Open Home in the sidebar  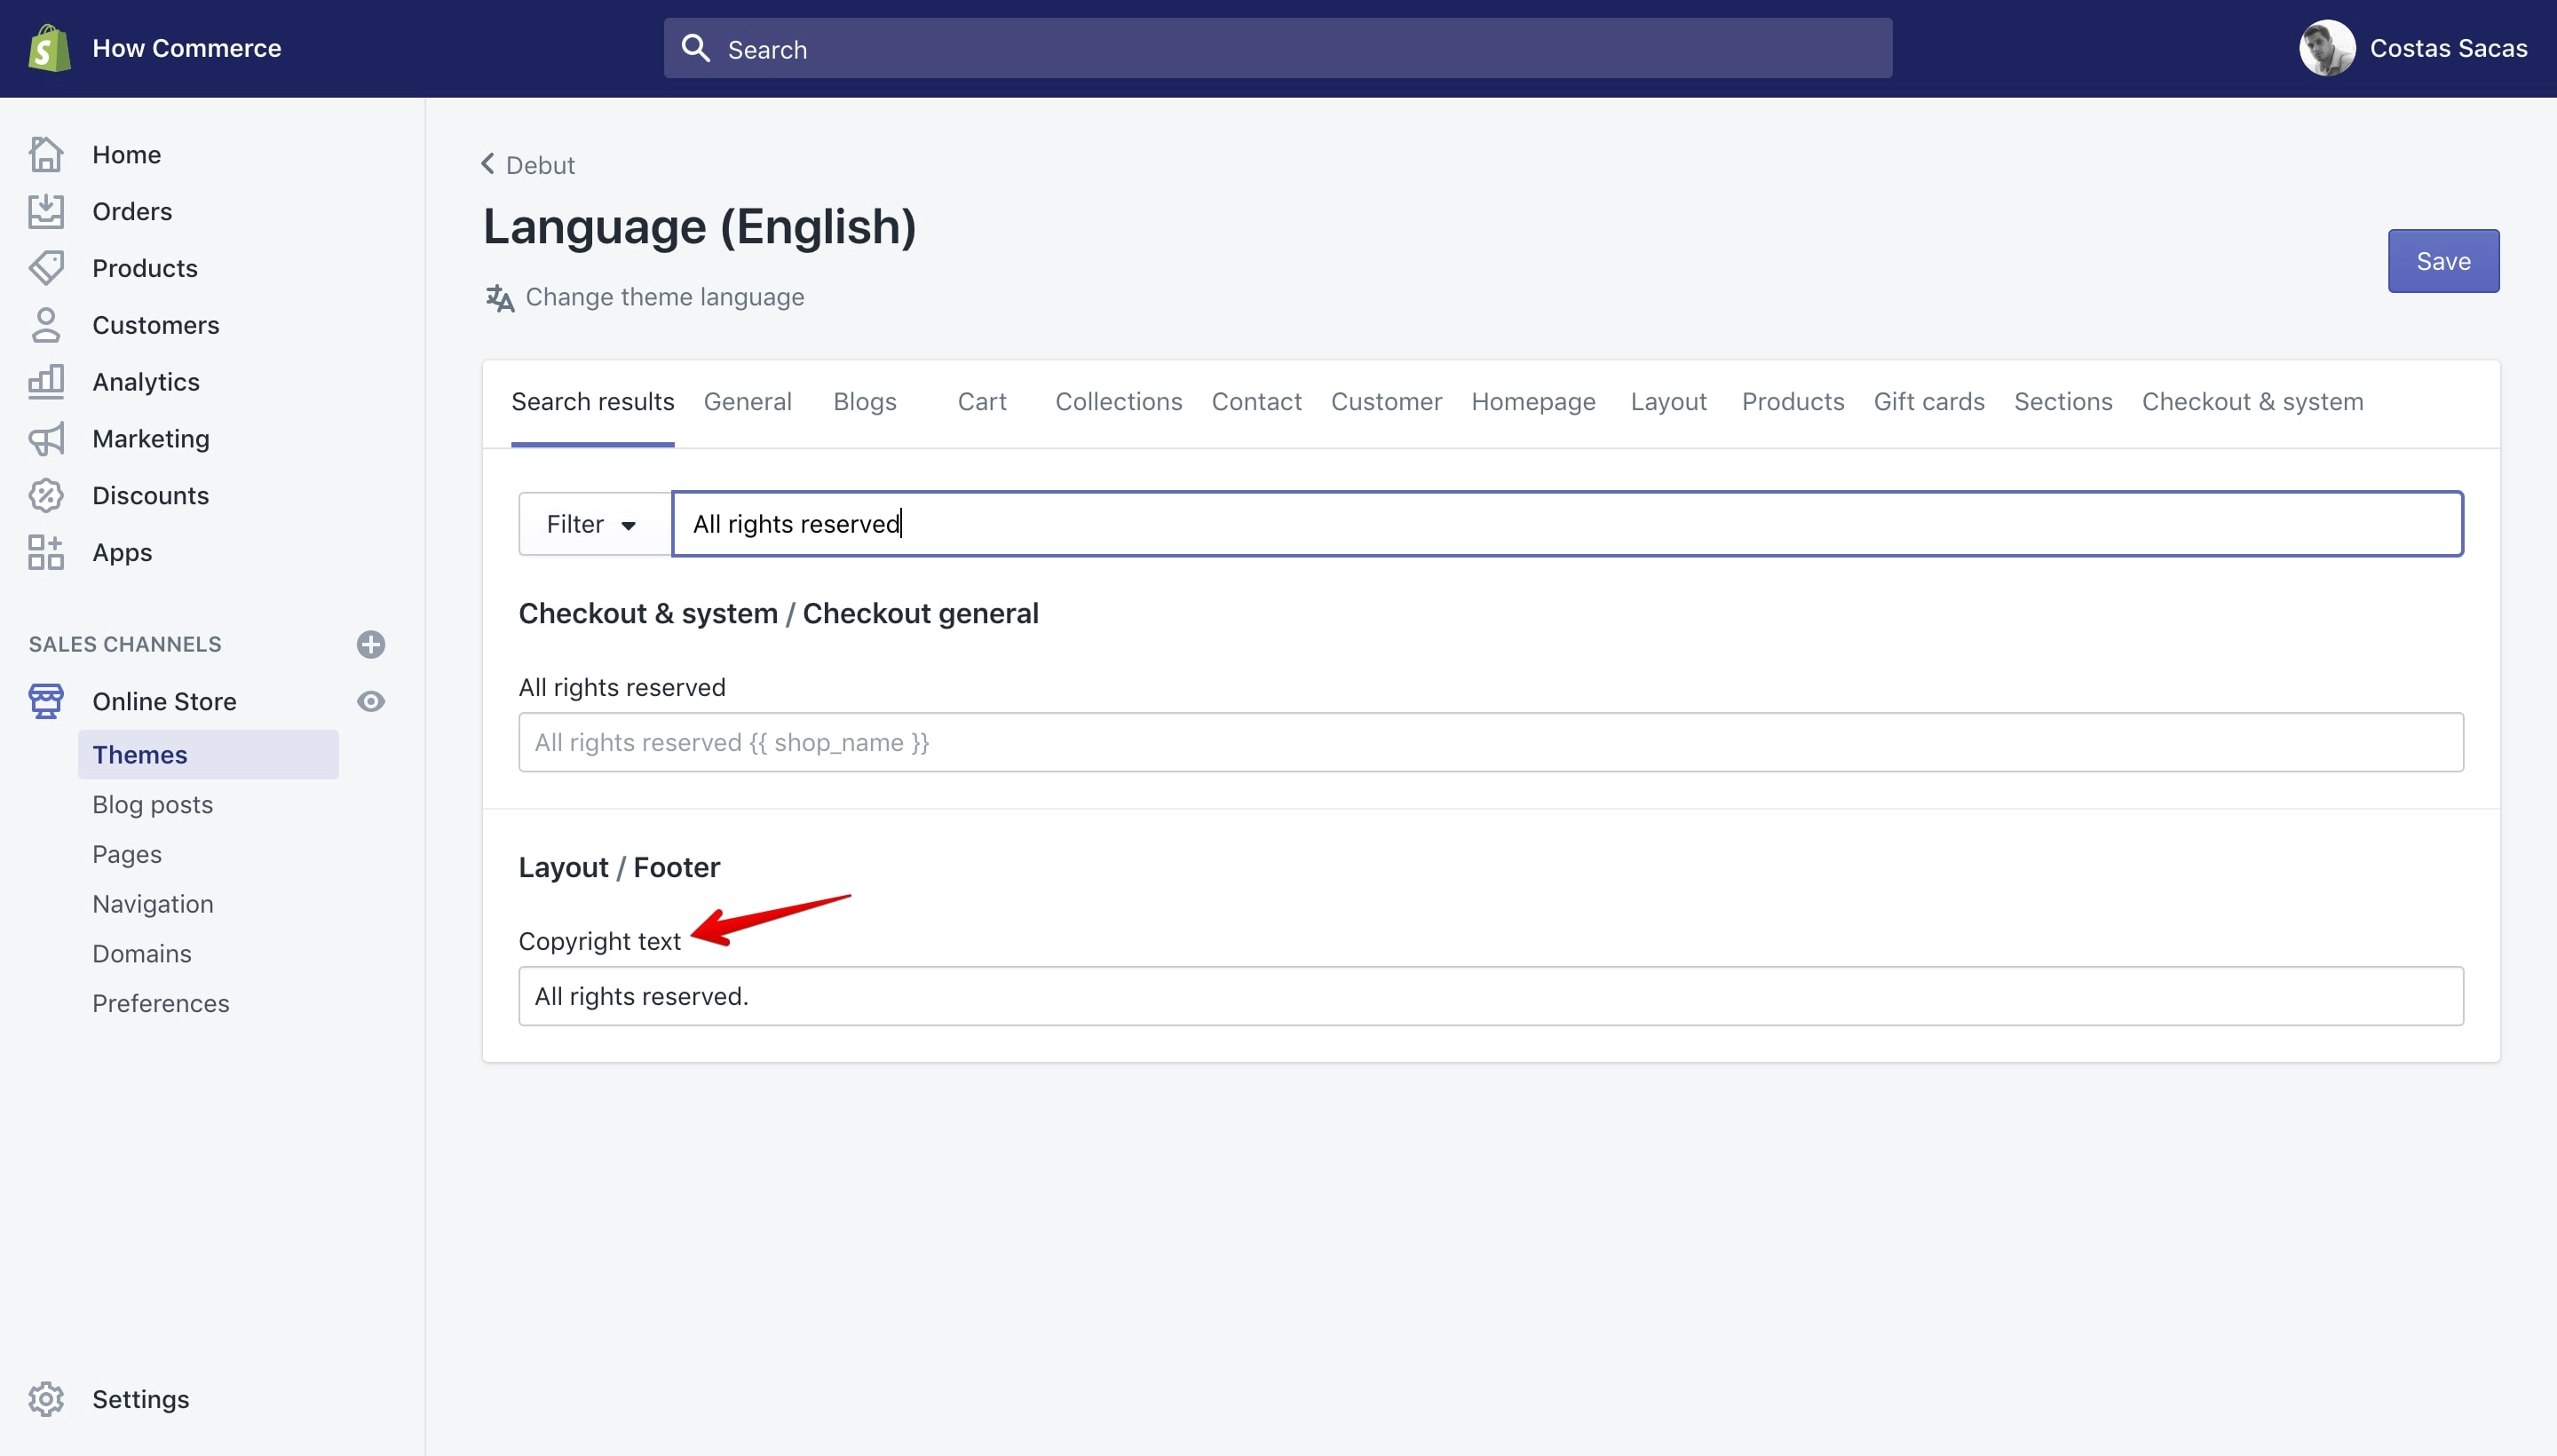[x=126, y=154]
